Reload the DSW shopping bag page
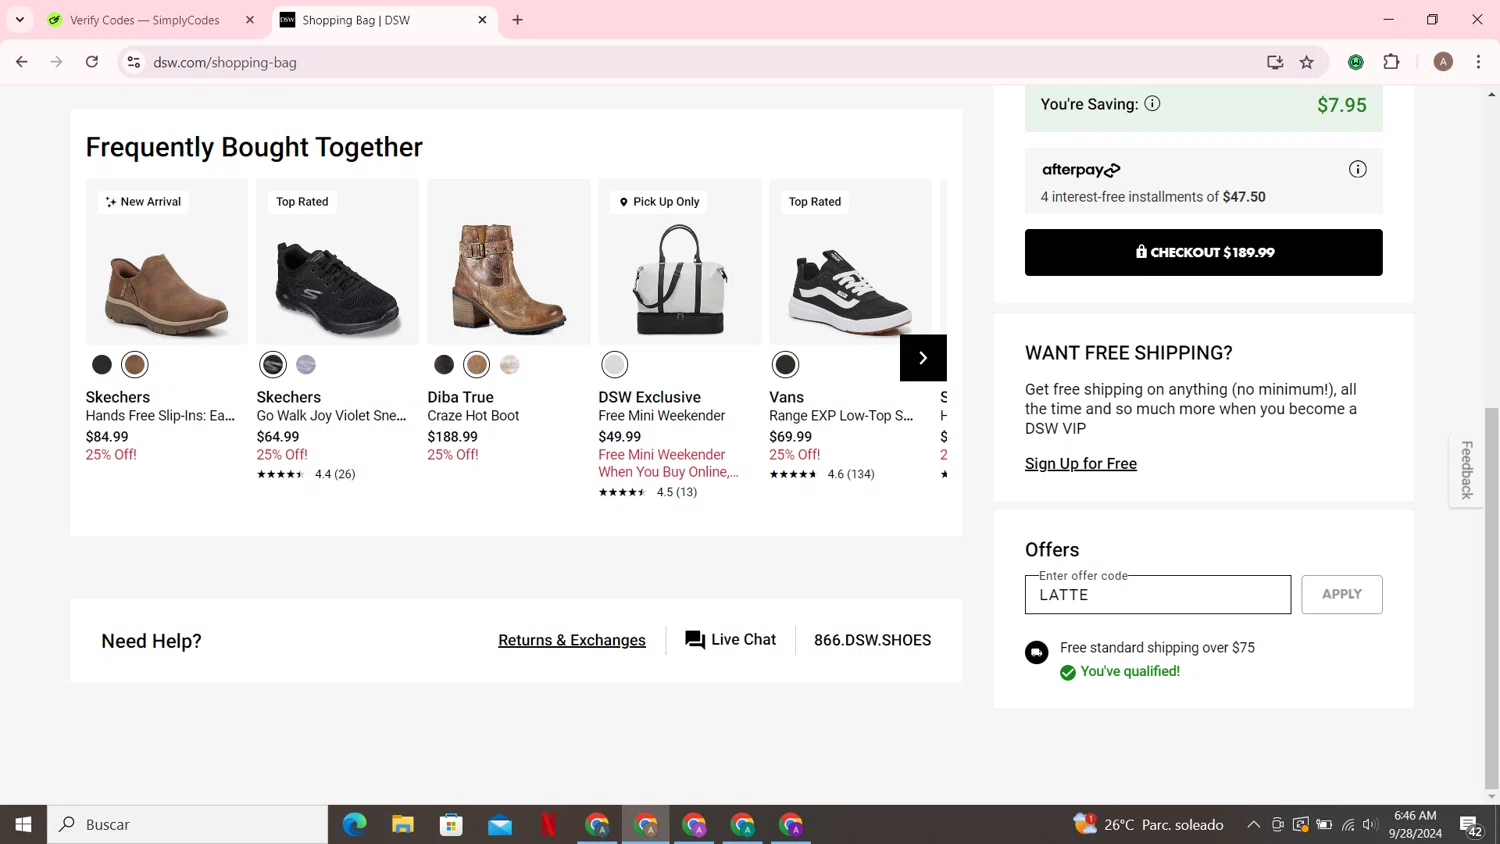This screenshot has height=844, width=1500. [92, 62]
